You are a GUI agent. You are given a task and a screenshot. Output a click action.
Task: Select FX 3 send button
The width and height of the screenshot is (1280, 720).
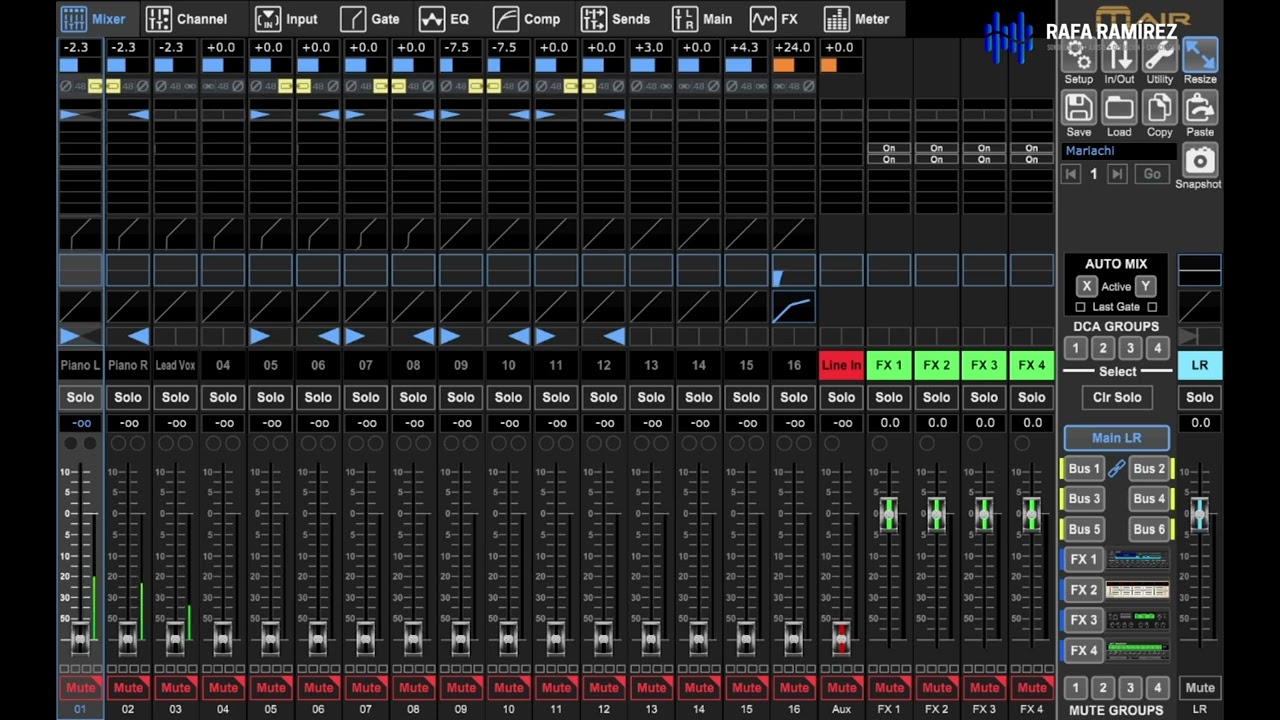click(x=1084, y=620)
